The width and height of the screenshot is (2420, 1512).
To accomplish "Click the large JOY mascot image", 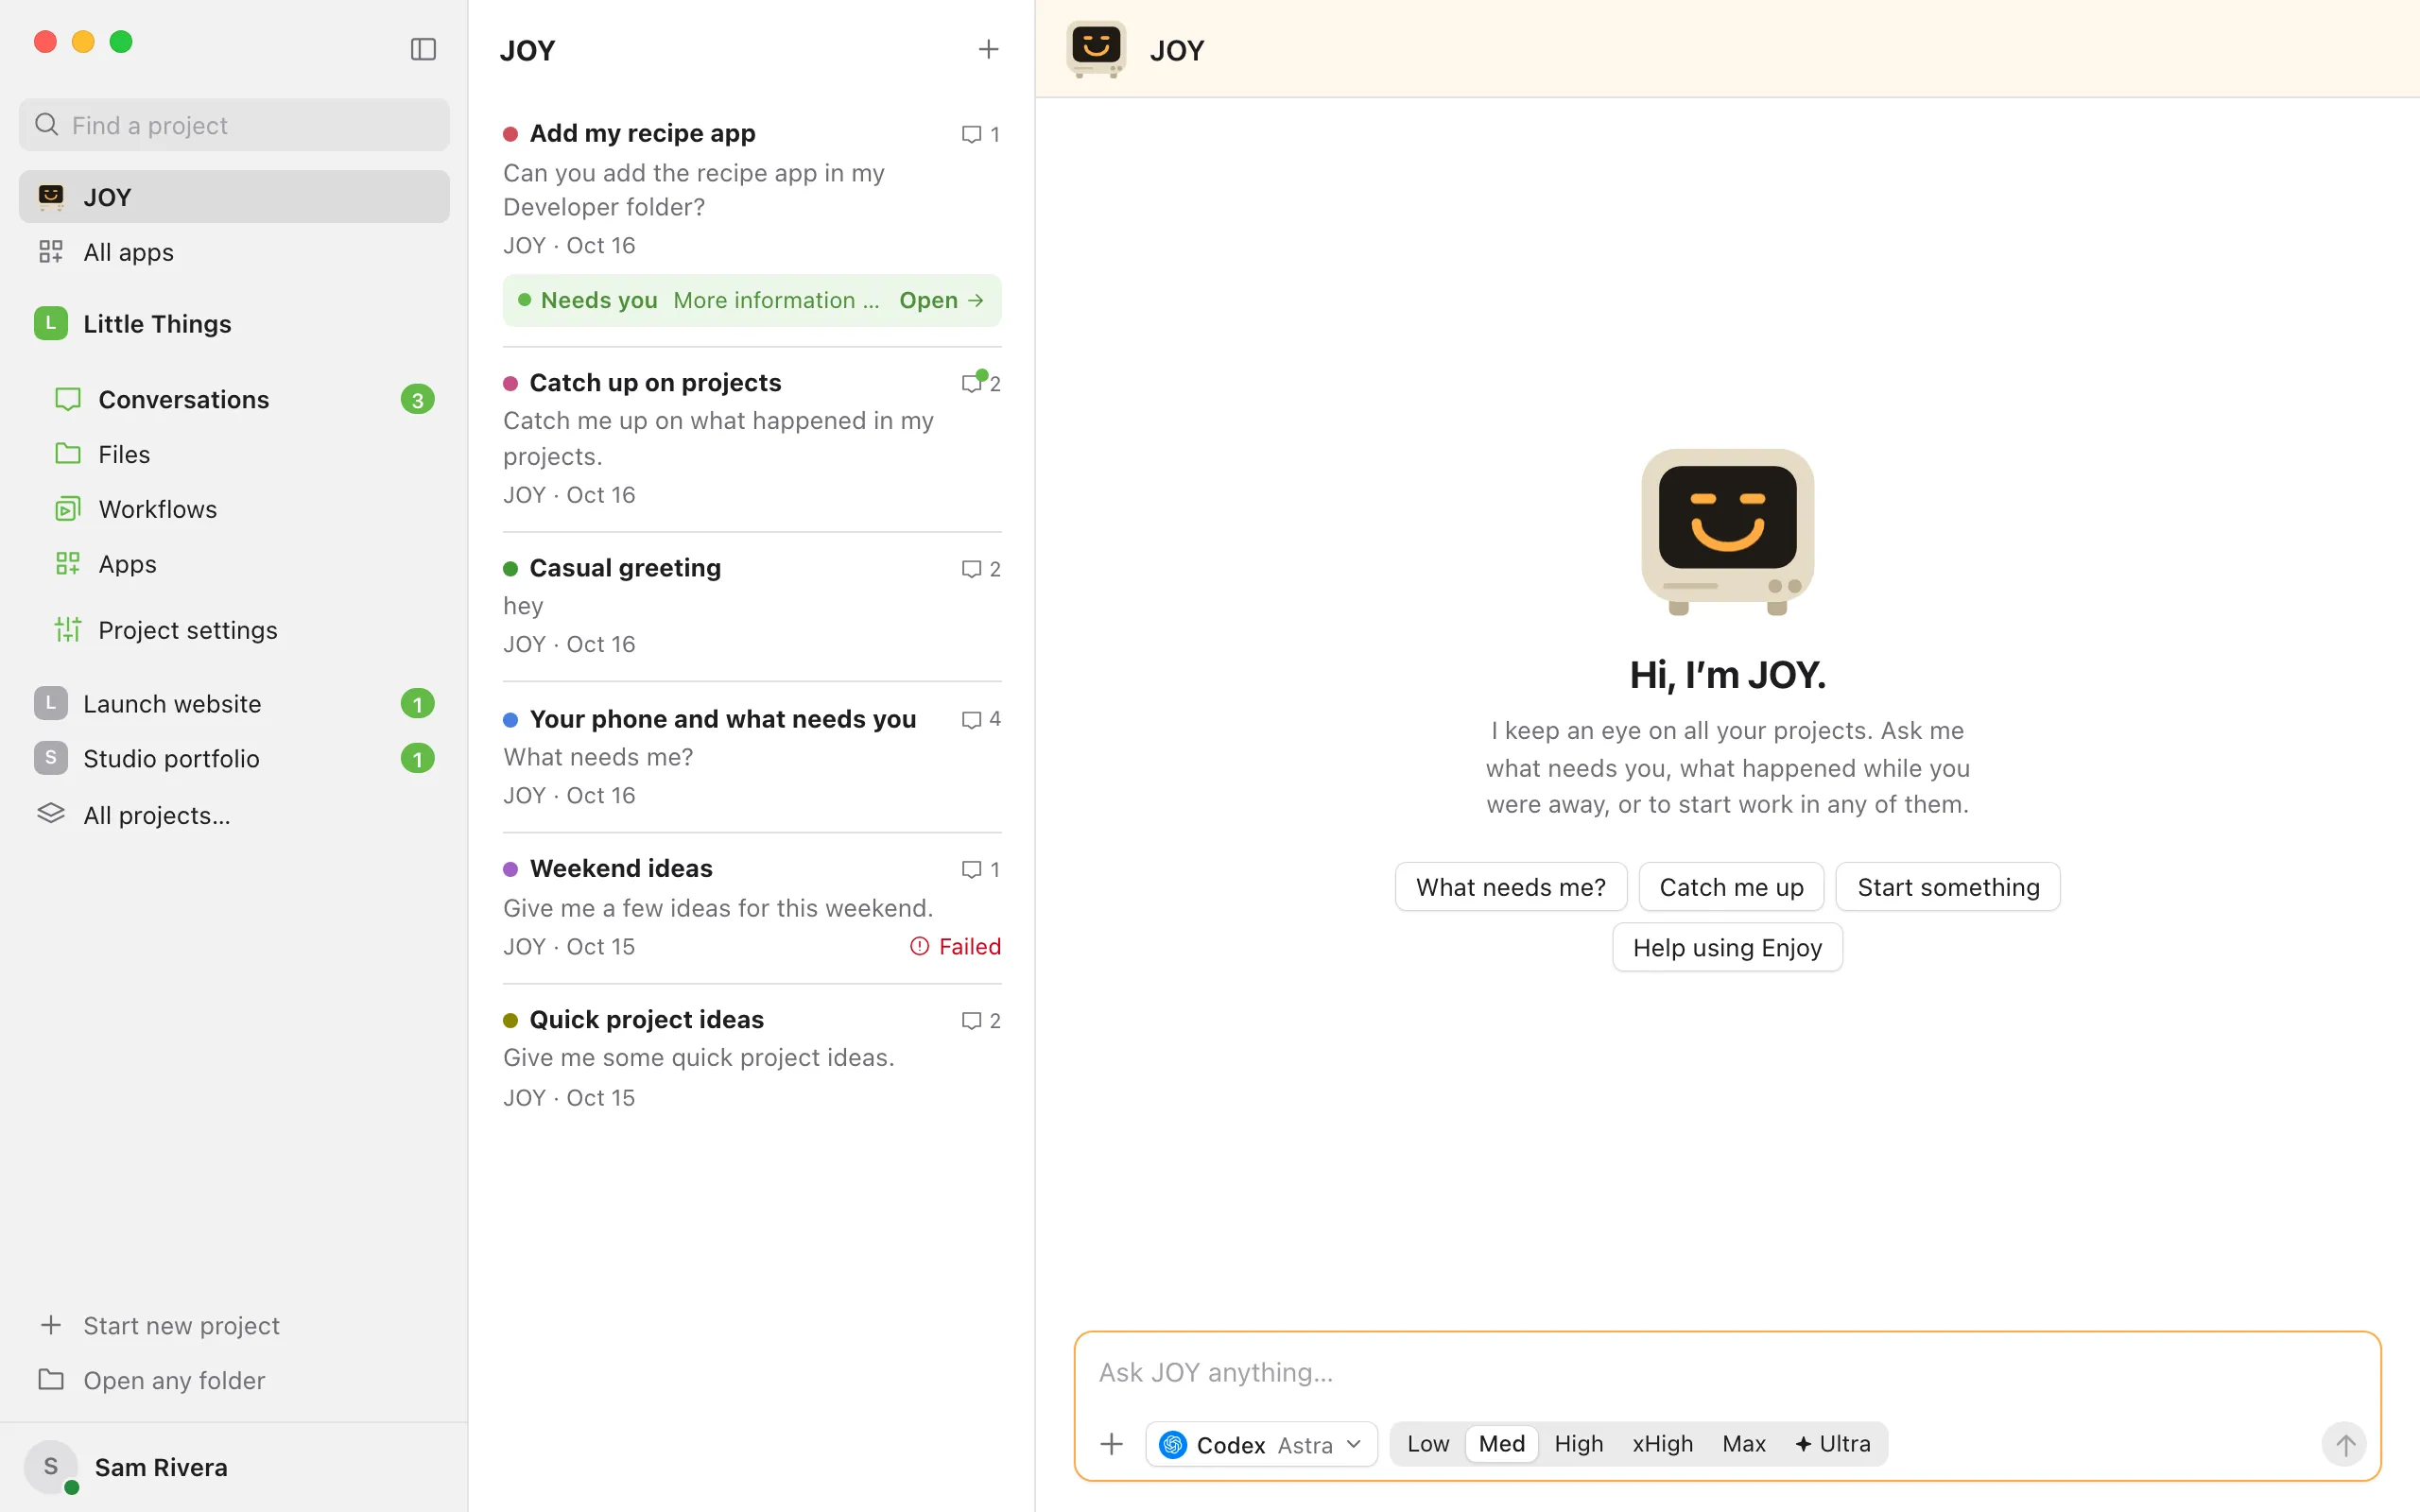I will click(1727, 532).
